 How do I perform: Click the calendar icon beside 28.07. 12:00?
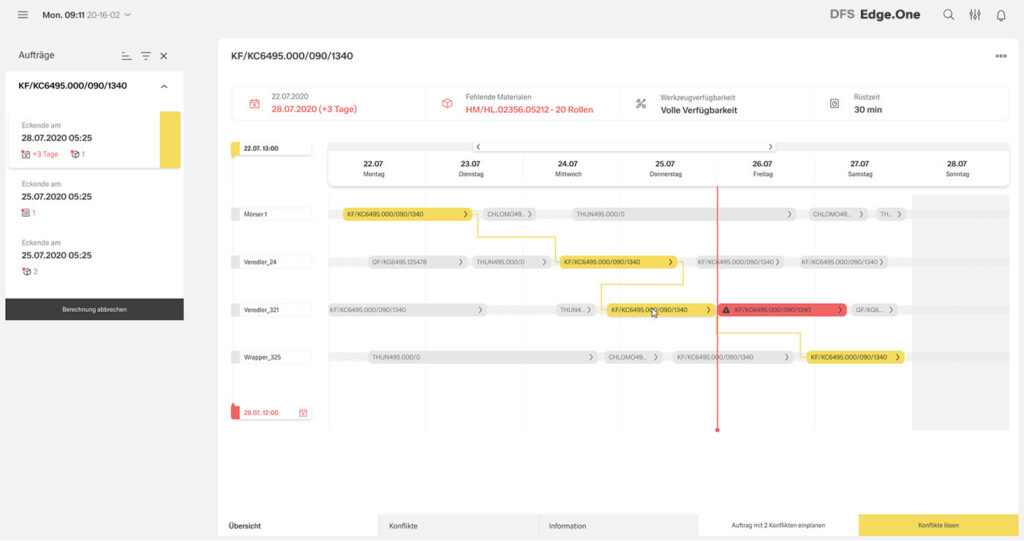303,412
